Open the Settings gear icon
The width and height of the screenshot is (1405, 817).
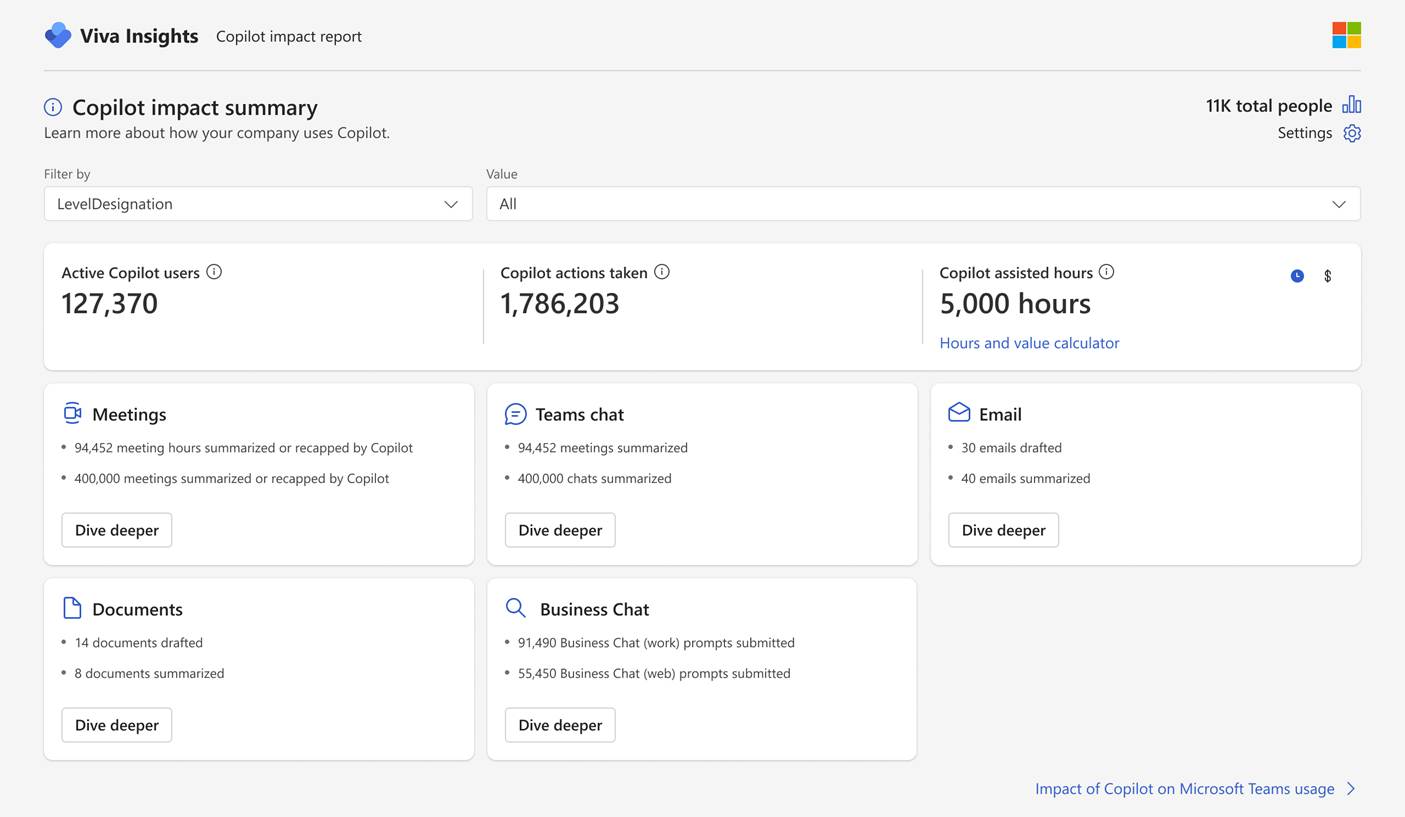pyautogui.click(x=1352, y=133)
